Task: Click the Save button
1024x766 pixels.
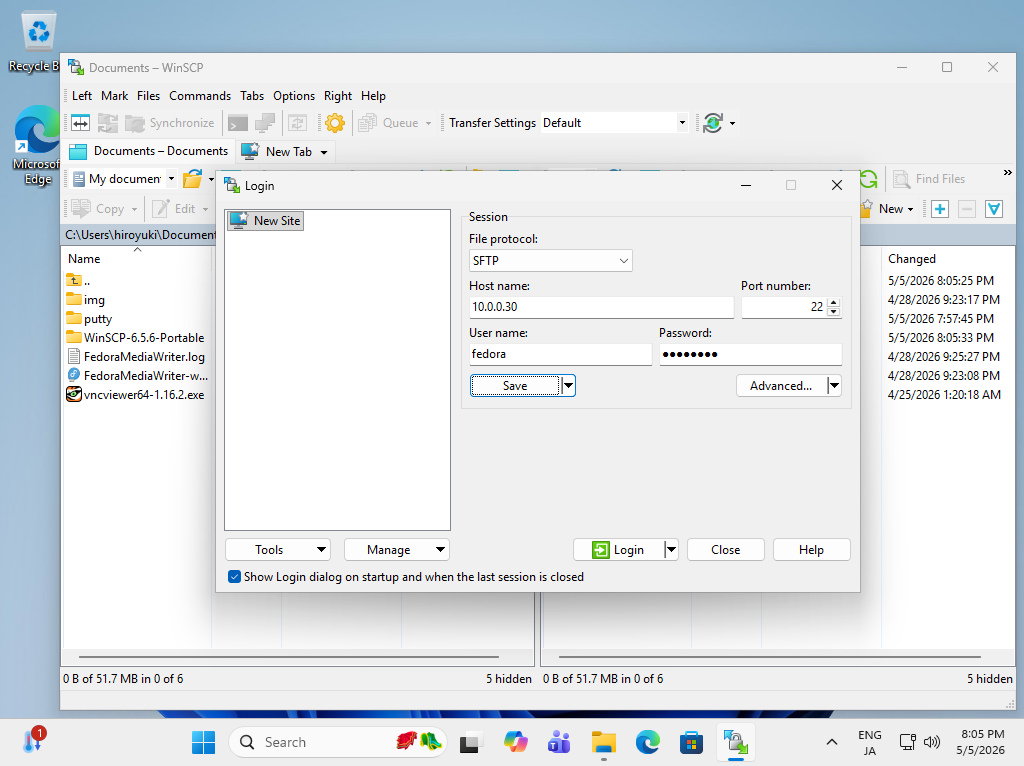Action: [x=515, y=386]
